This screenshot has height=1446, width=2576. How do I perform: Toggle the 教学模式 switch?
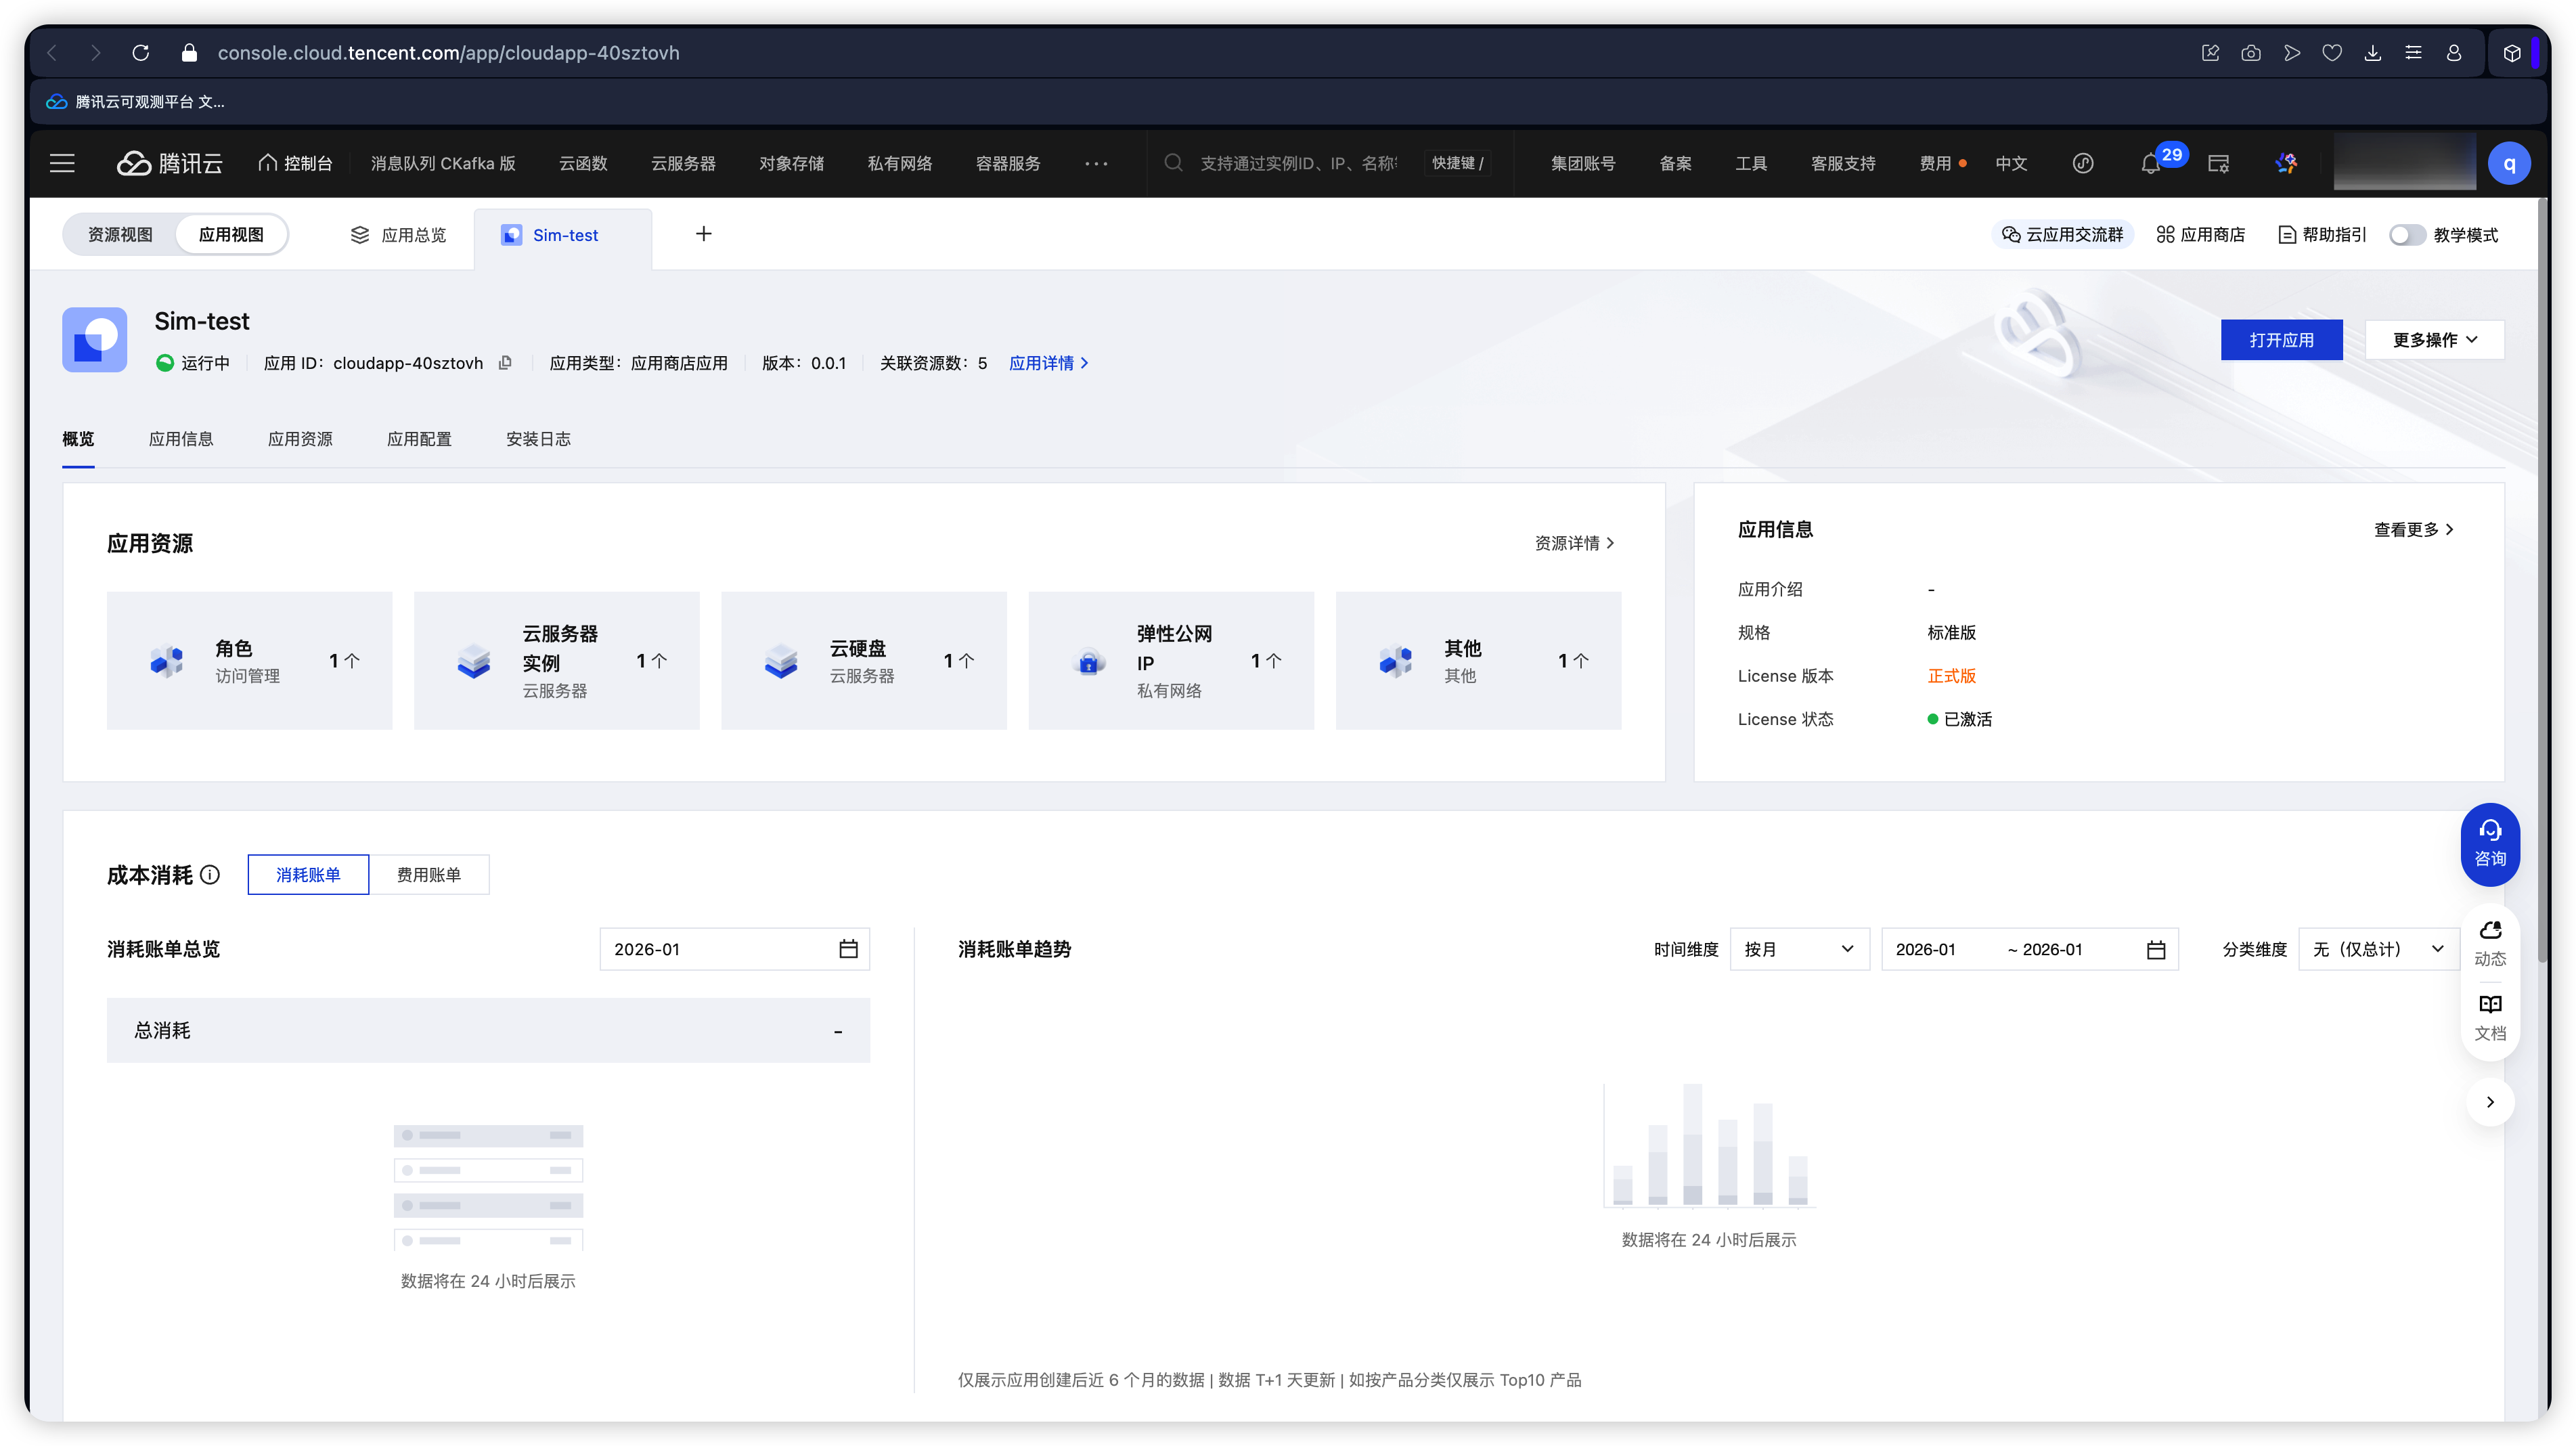[x=2406, y=235]
